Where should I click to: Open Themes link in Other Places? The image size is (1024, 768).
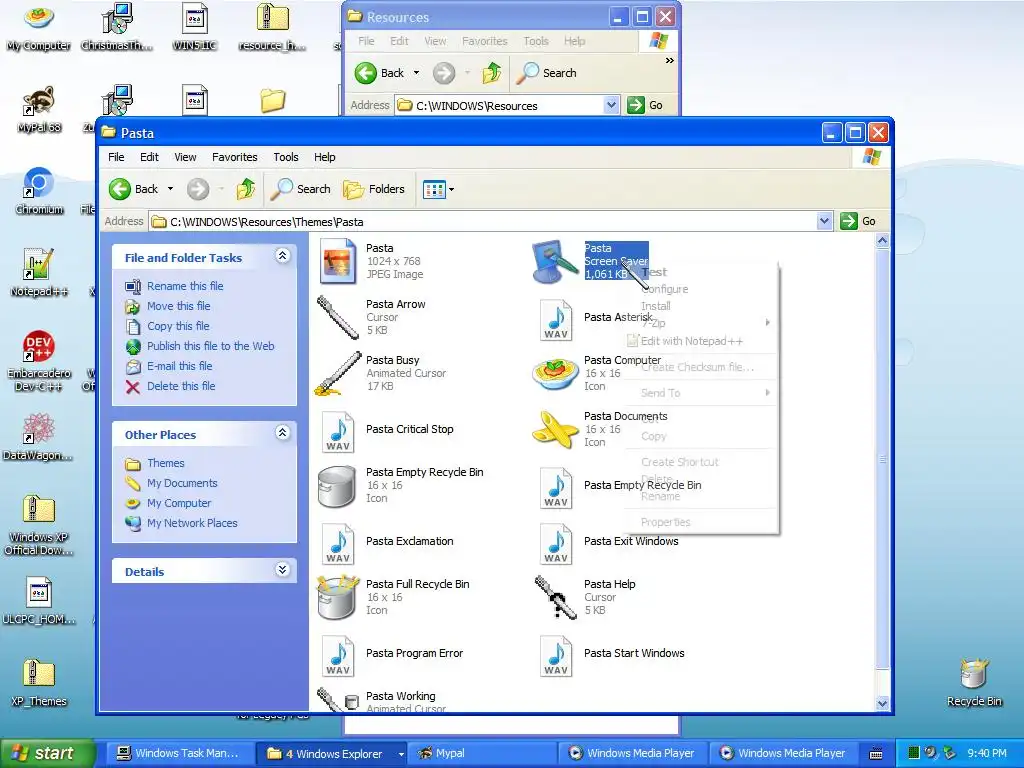(x=165, y=463)
